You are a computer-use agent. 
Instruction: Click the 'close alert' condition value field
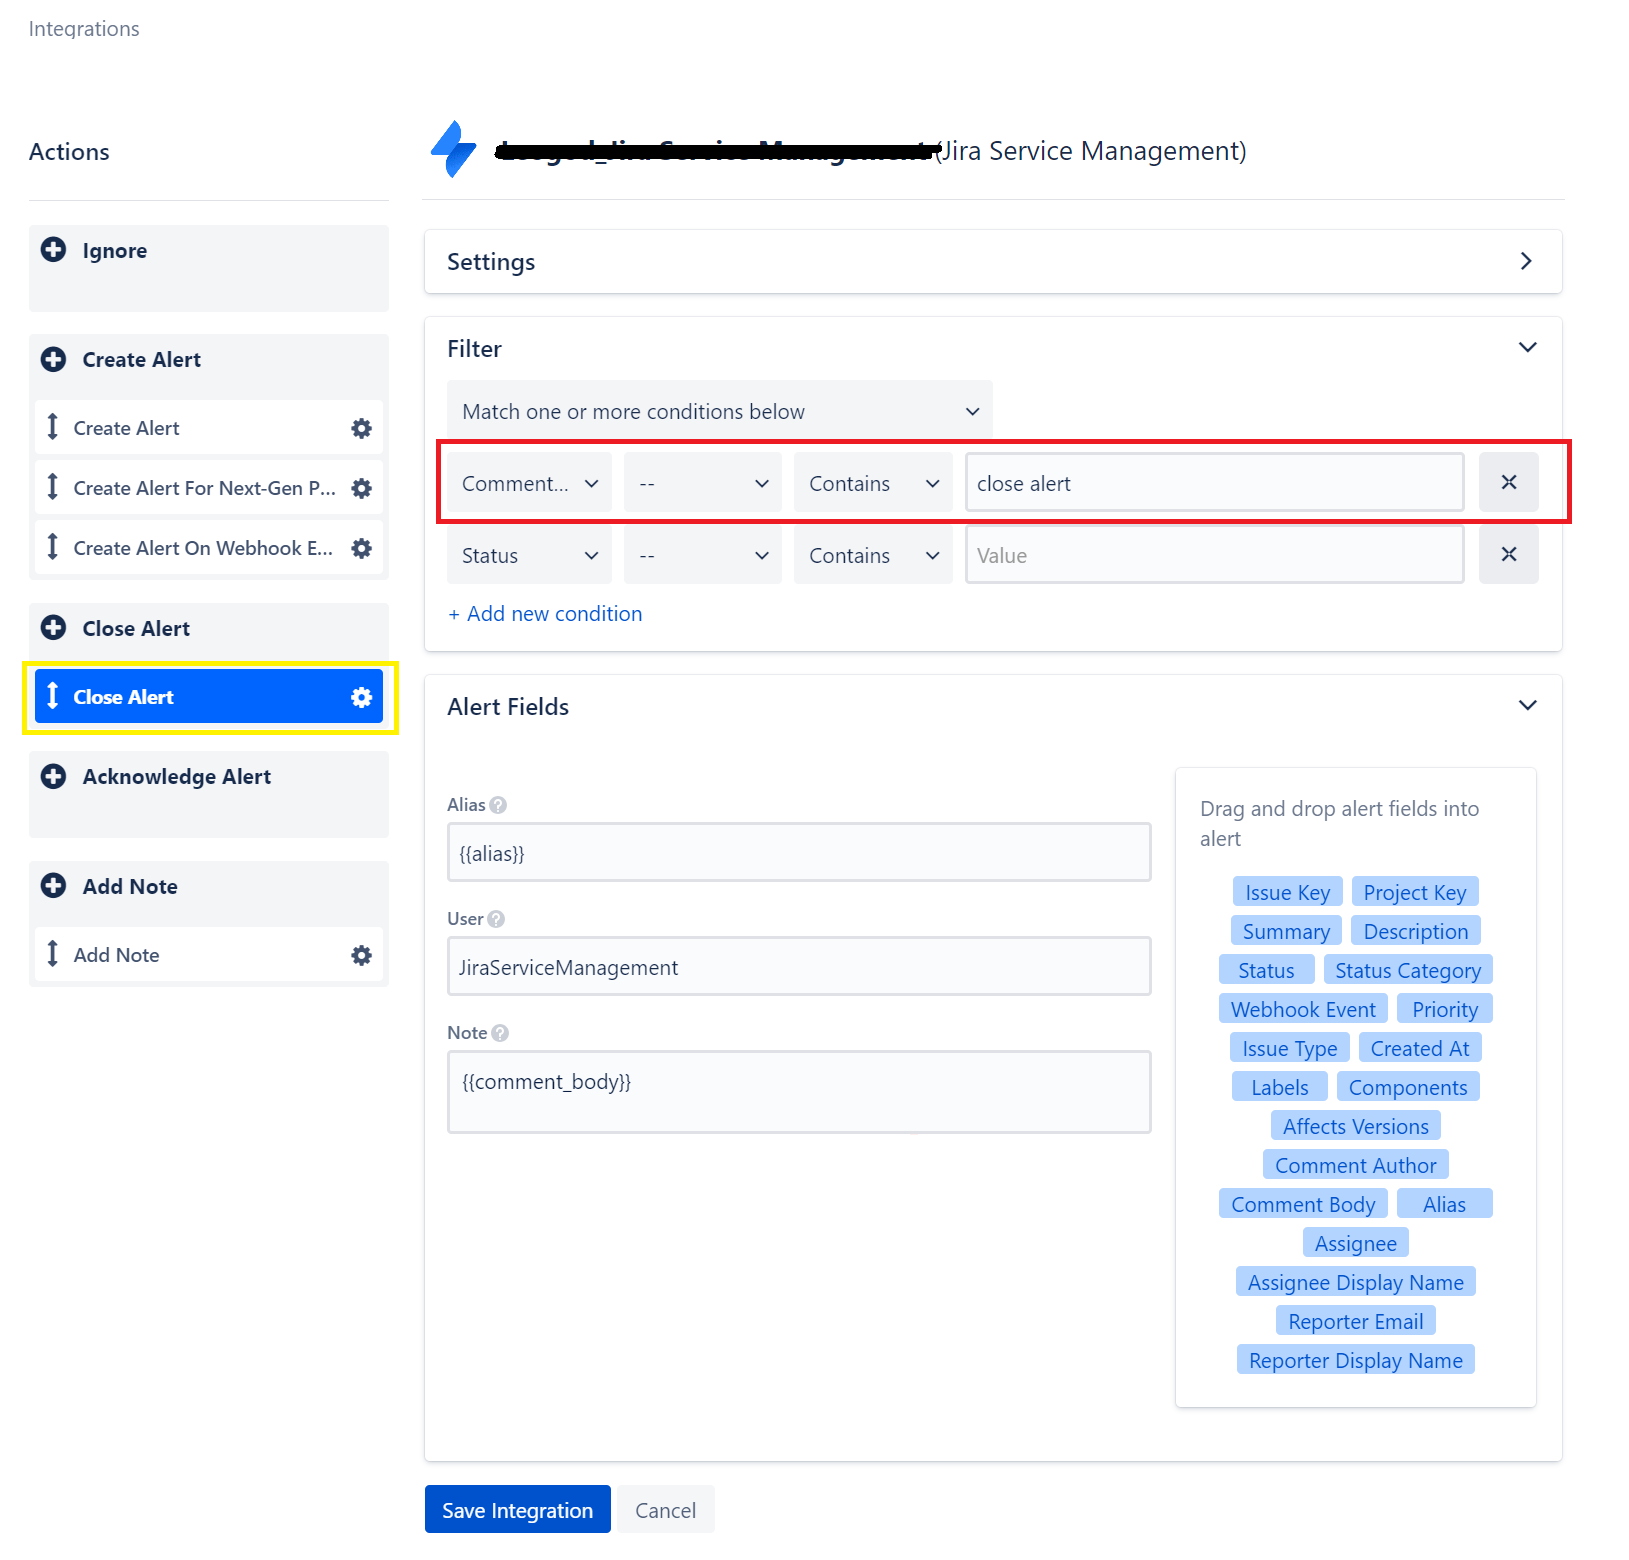click(x=1215, y=483)
